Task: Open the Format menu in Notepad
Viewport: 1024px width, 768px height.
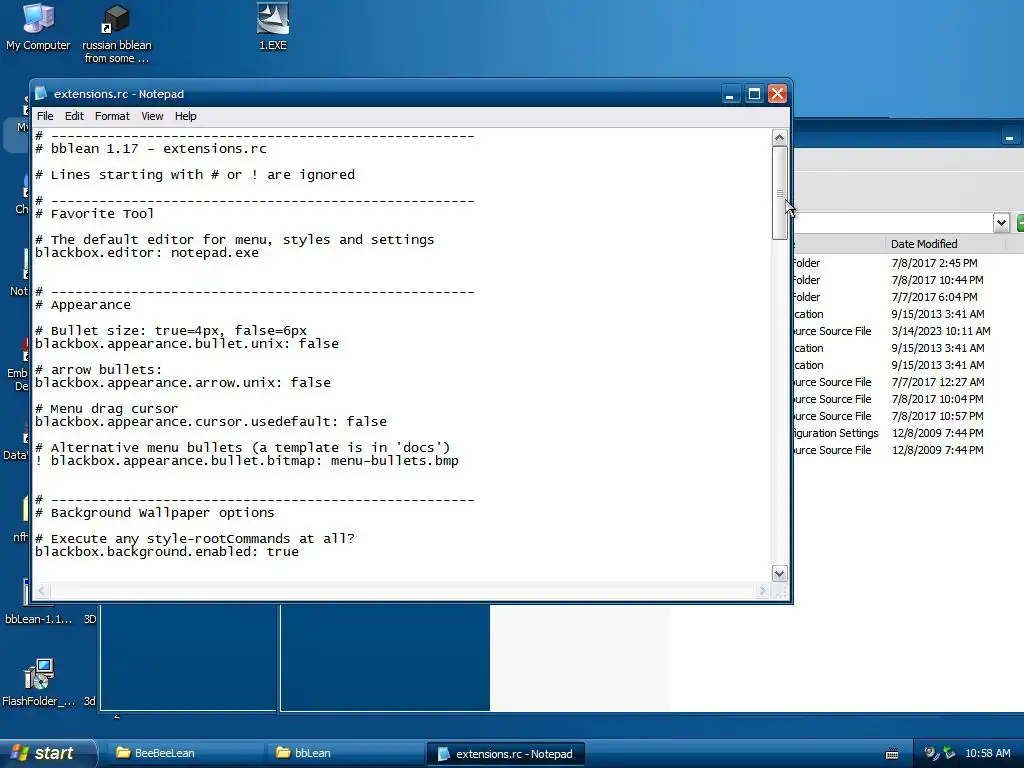Action: 112,116
